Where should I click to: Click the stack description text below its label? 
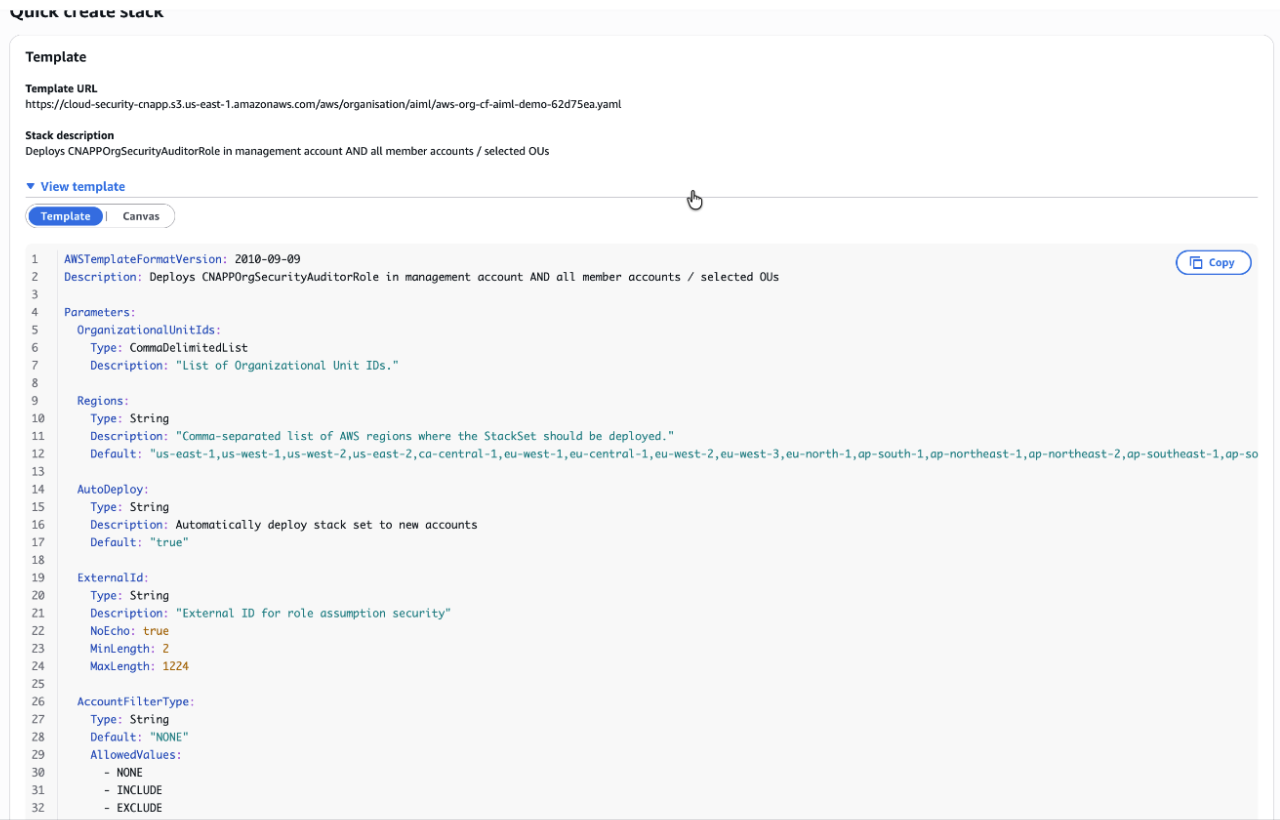tap(287, 151)
